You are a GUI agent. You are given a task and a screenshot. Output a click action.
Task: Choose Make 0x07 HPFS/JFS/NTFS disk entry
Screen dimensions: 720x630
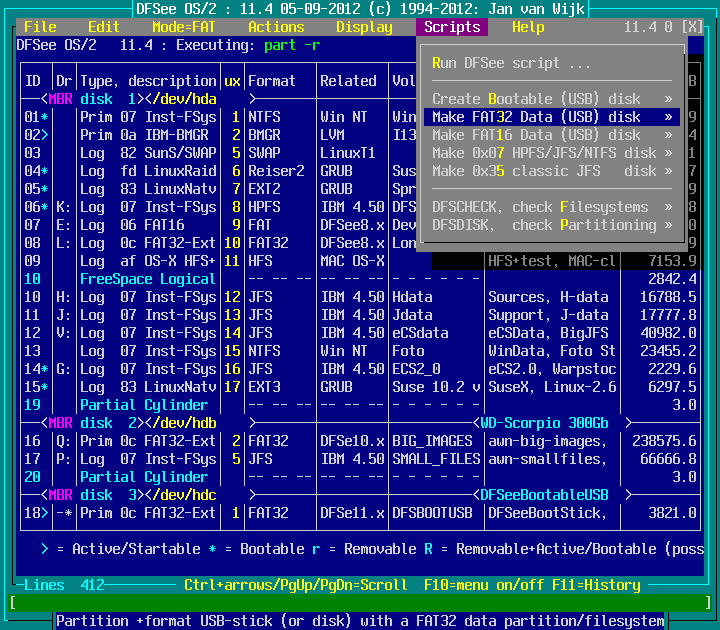point(551,153)
